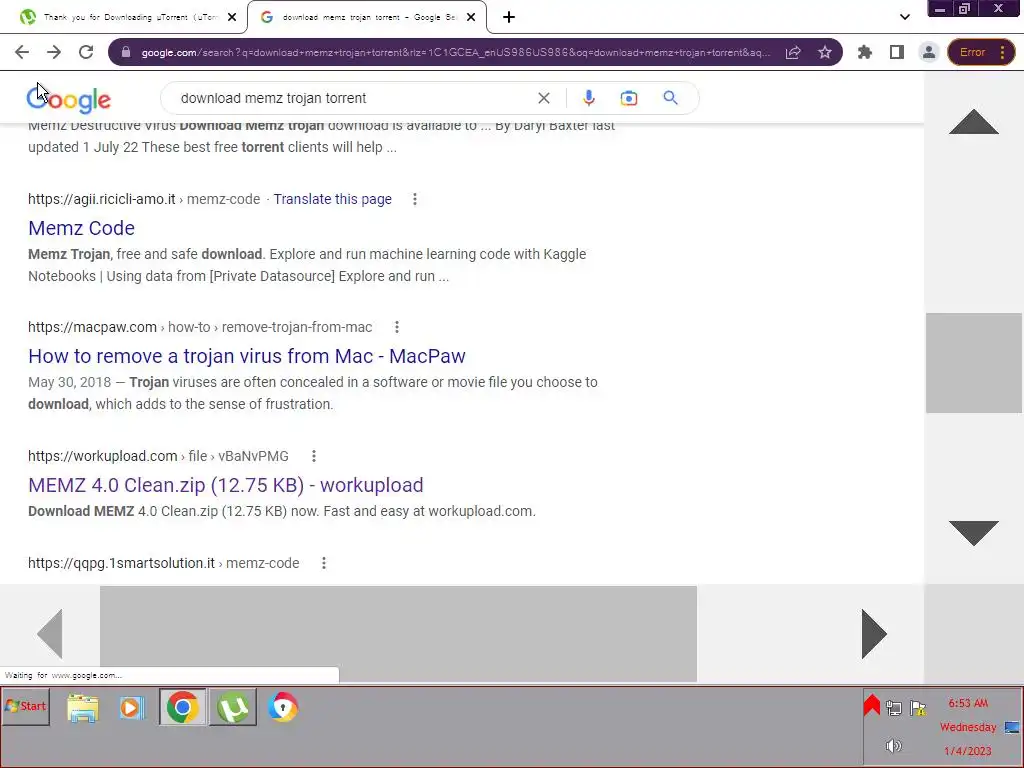Viewport: 1024px width, 768px height.
Task: Click the horizontal scrollbar right arrow
Action: 874,633
